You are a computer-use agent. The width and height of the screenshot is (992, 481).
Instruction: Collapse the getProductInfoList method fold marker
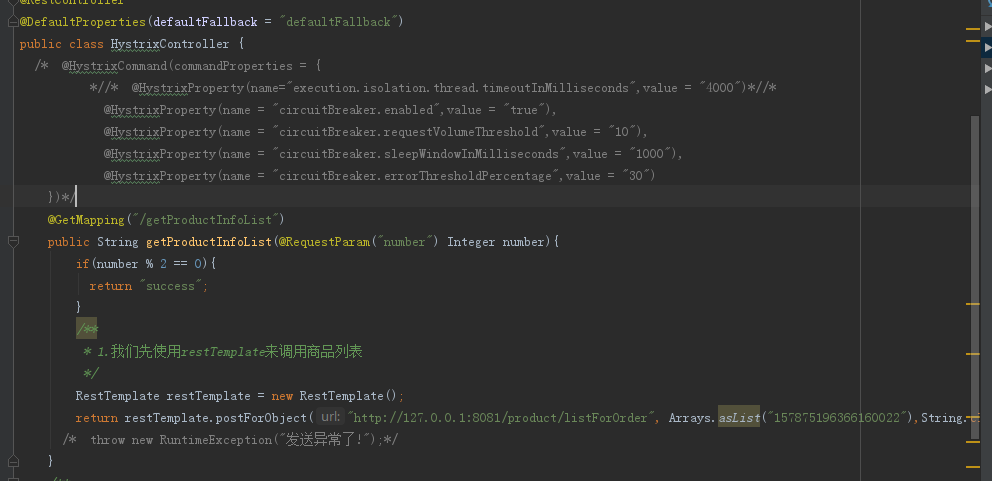[12, 242]
